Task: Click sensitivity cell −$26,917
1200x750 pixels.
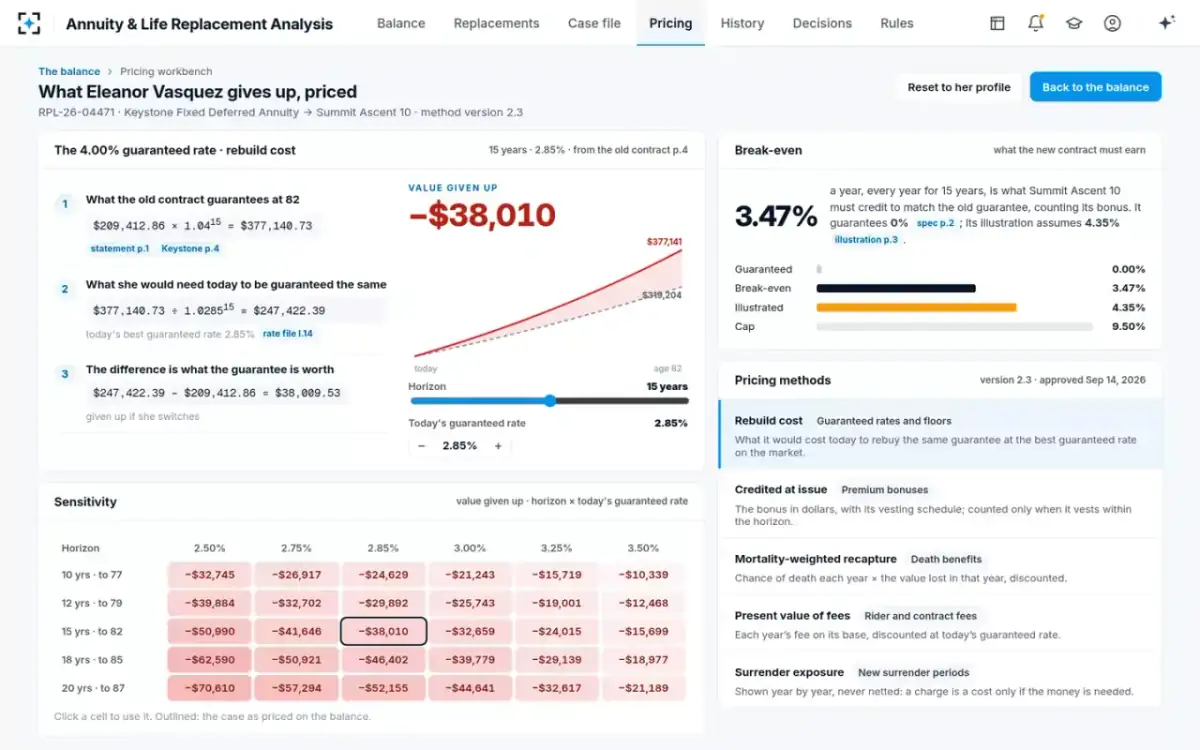Action: click(x=296, y=575)
